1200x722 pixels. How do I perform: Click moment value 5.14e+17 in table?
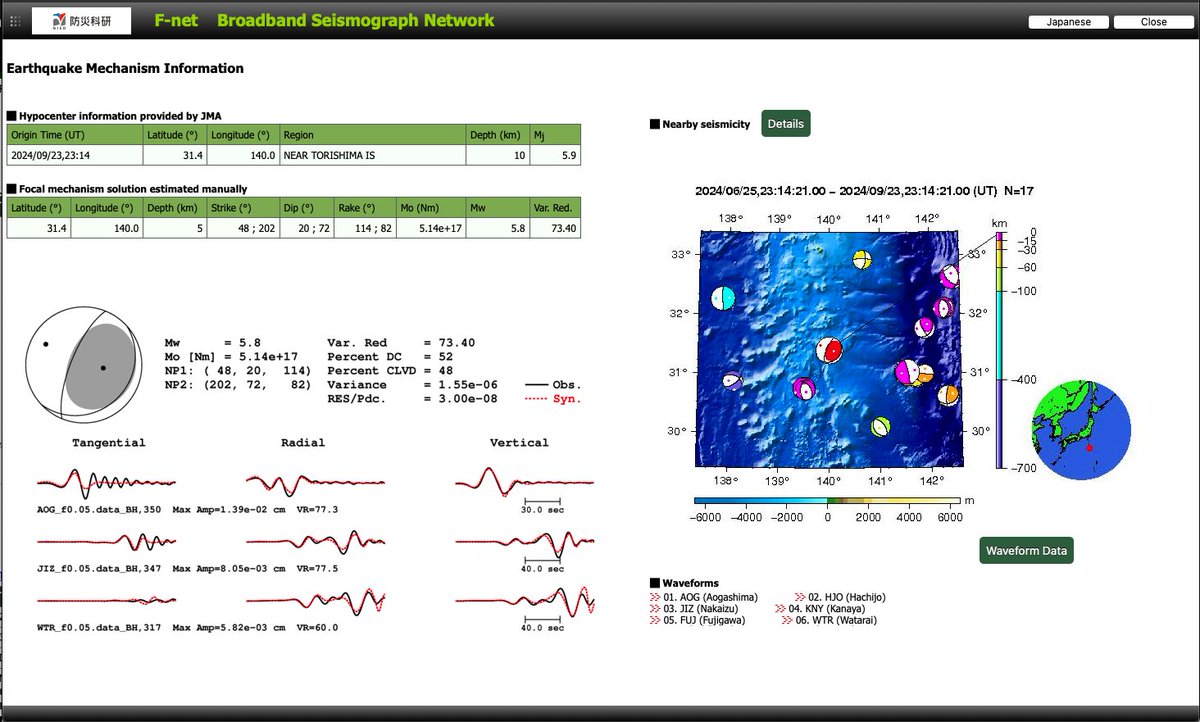click(430, 228)
